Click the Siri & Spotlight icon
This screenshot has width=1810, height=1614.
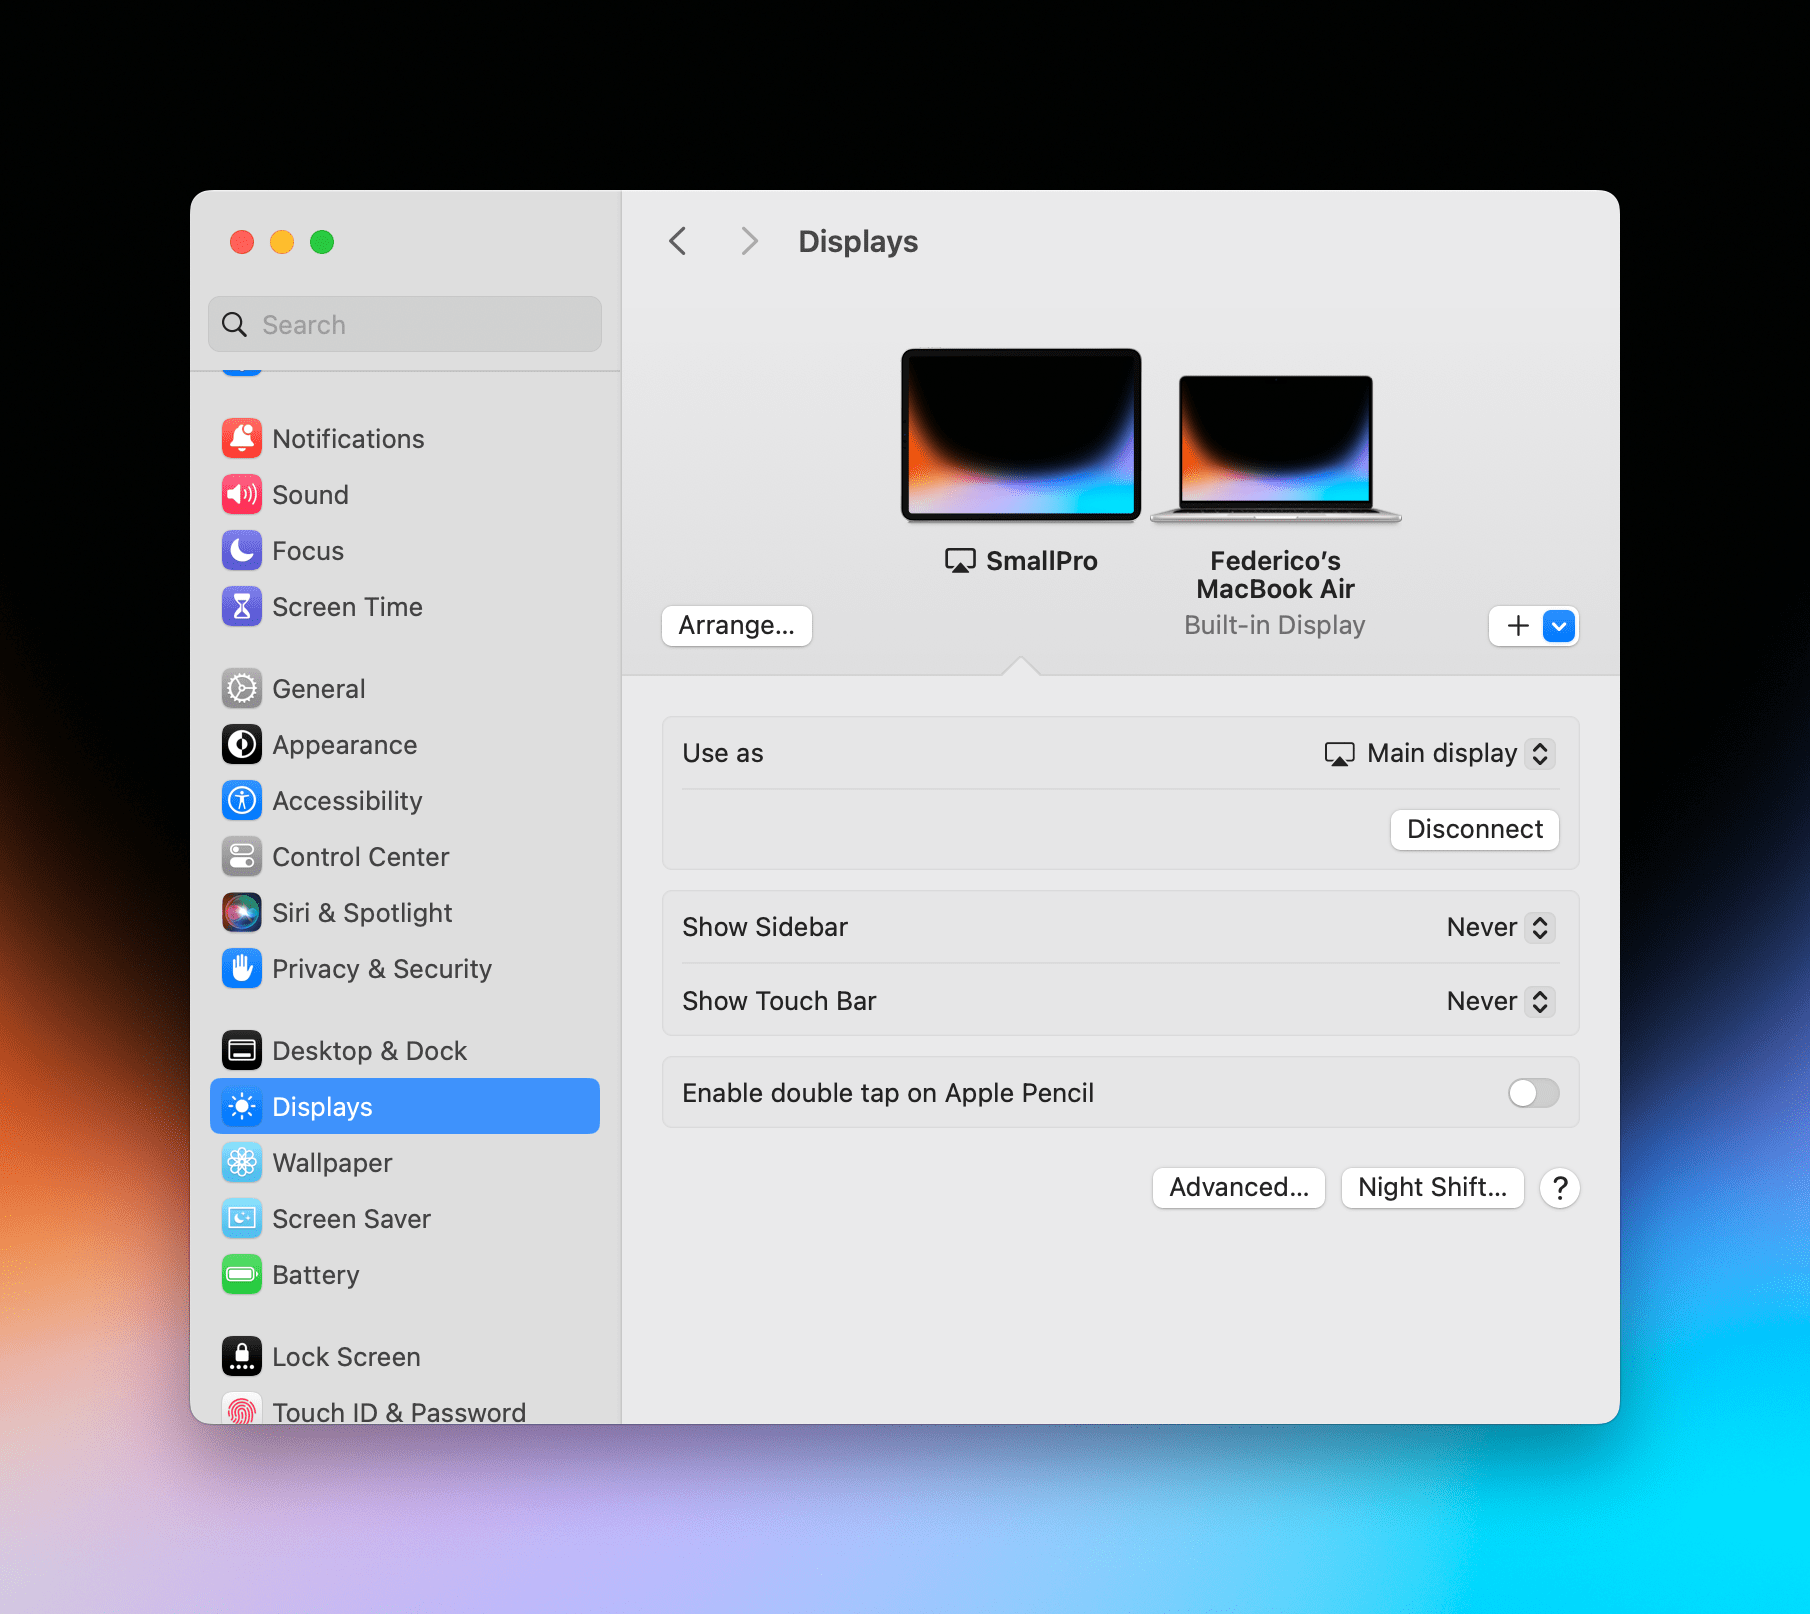(242, 912)
